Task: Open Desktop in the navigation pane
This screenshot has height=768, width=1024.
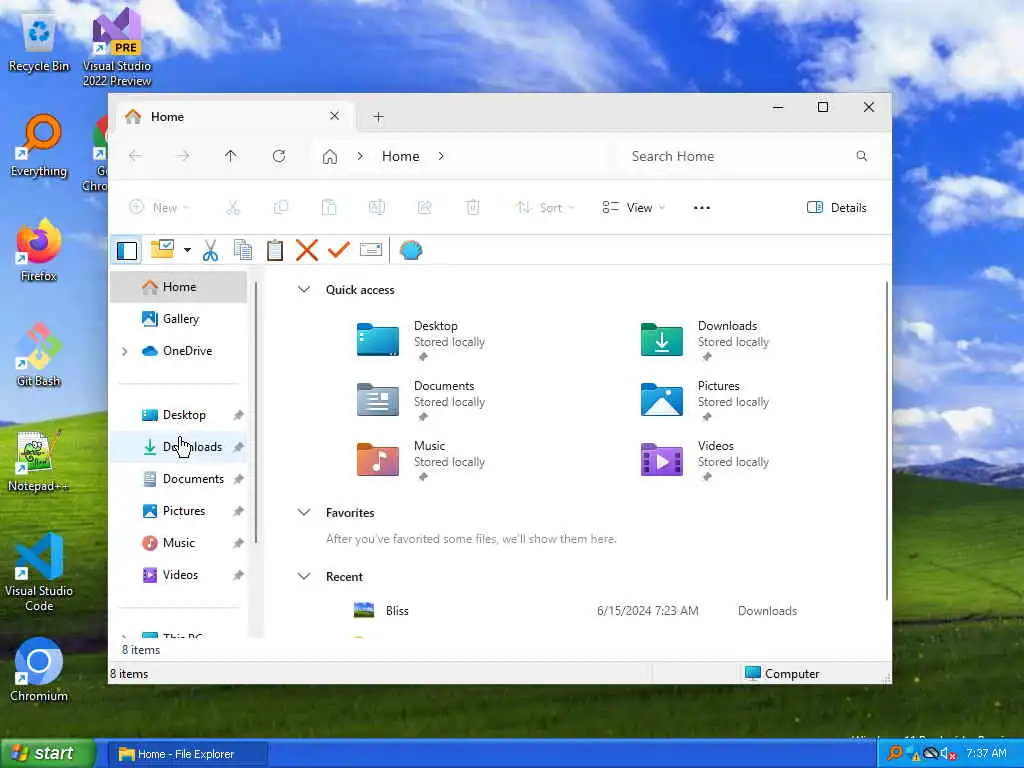Action: pos(178,415)
